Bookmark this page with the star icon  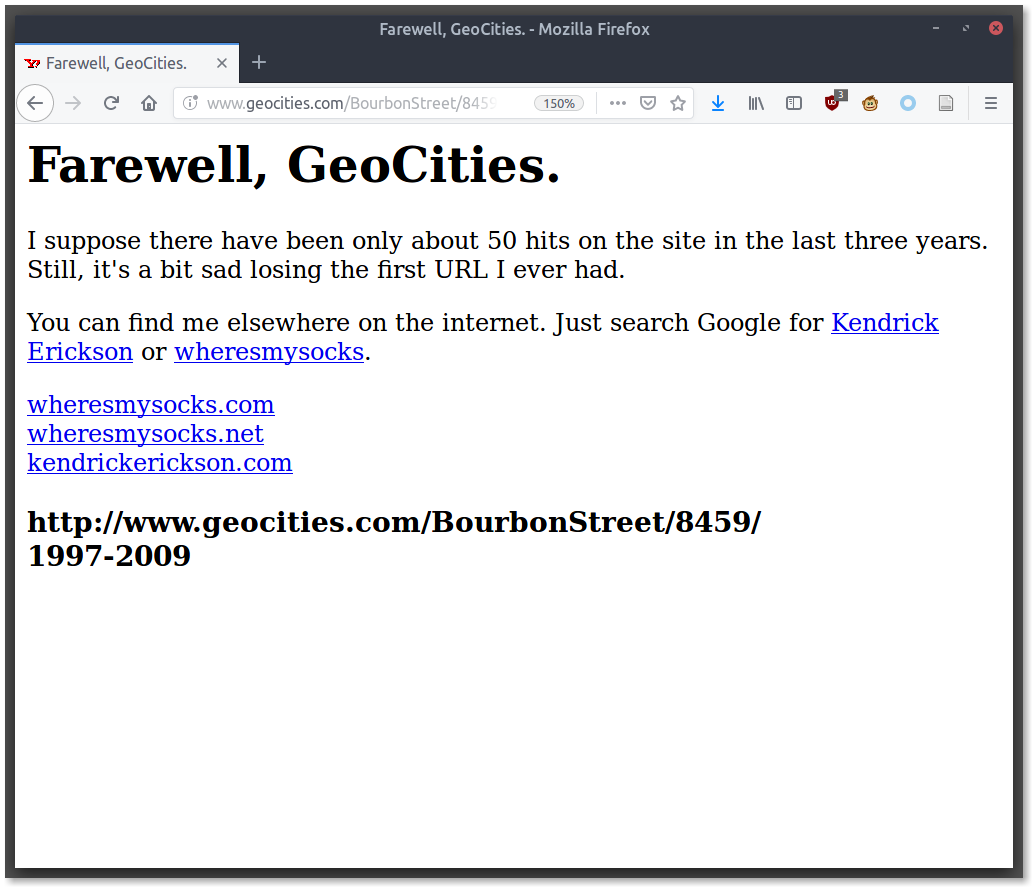tap(678, 103)
